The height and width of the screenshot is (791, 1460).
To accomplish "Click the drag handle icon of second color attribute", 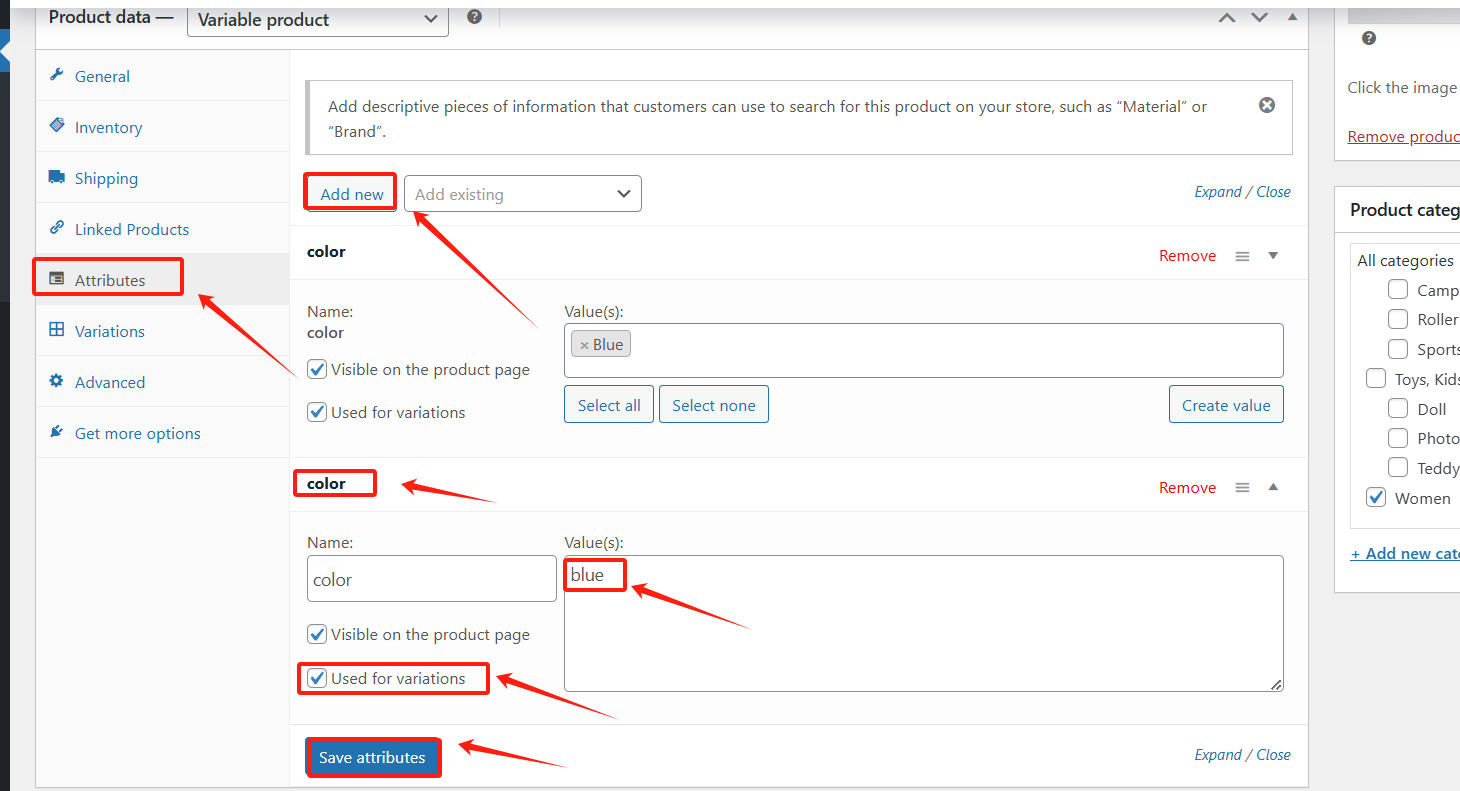I will point(1242,488).
